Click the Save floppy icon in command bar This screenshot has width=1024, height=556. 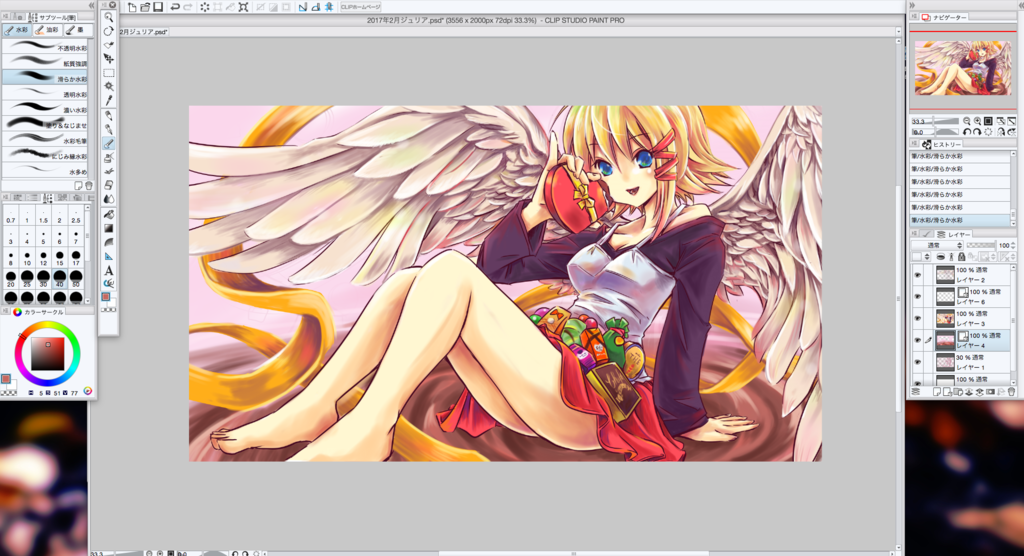pyautogui.click(x=157, y=7)
